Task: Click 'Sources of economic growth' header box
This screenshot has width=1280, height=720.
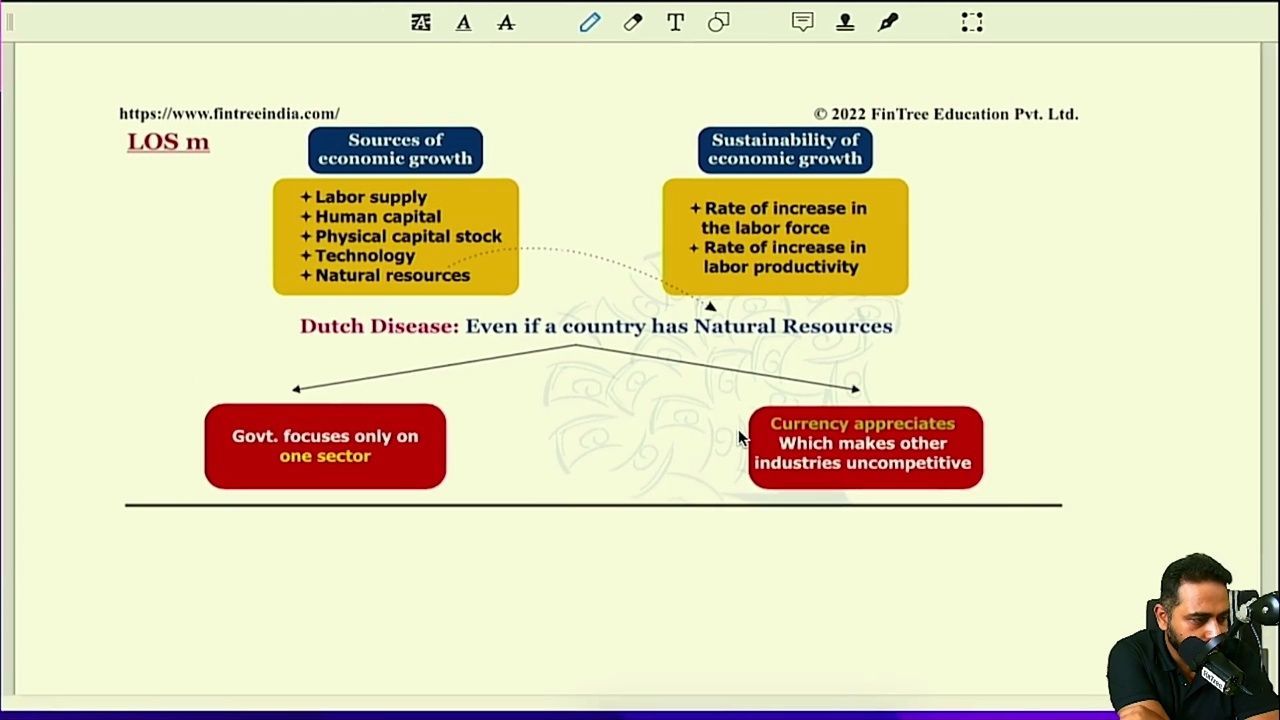Action: tap(395, 149)
